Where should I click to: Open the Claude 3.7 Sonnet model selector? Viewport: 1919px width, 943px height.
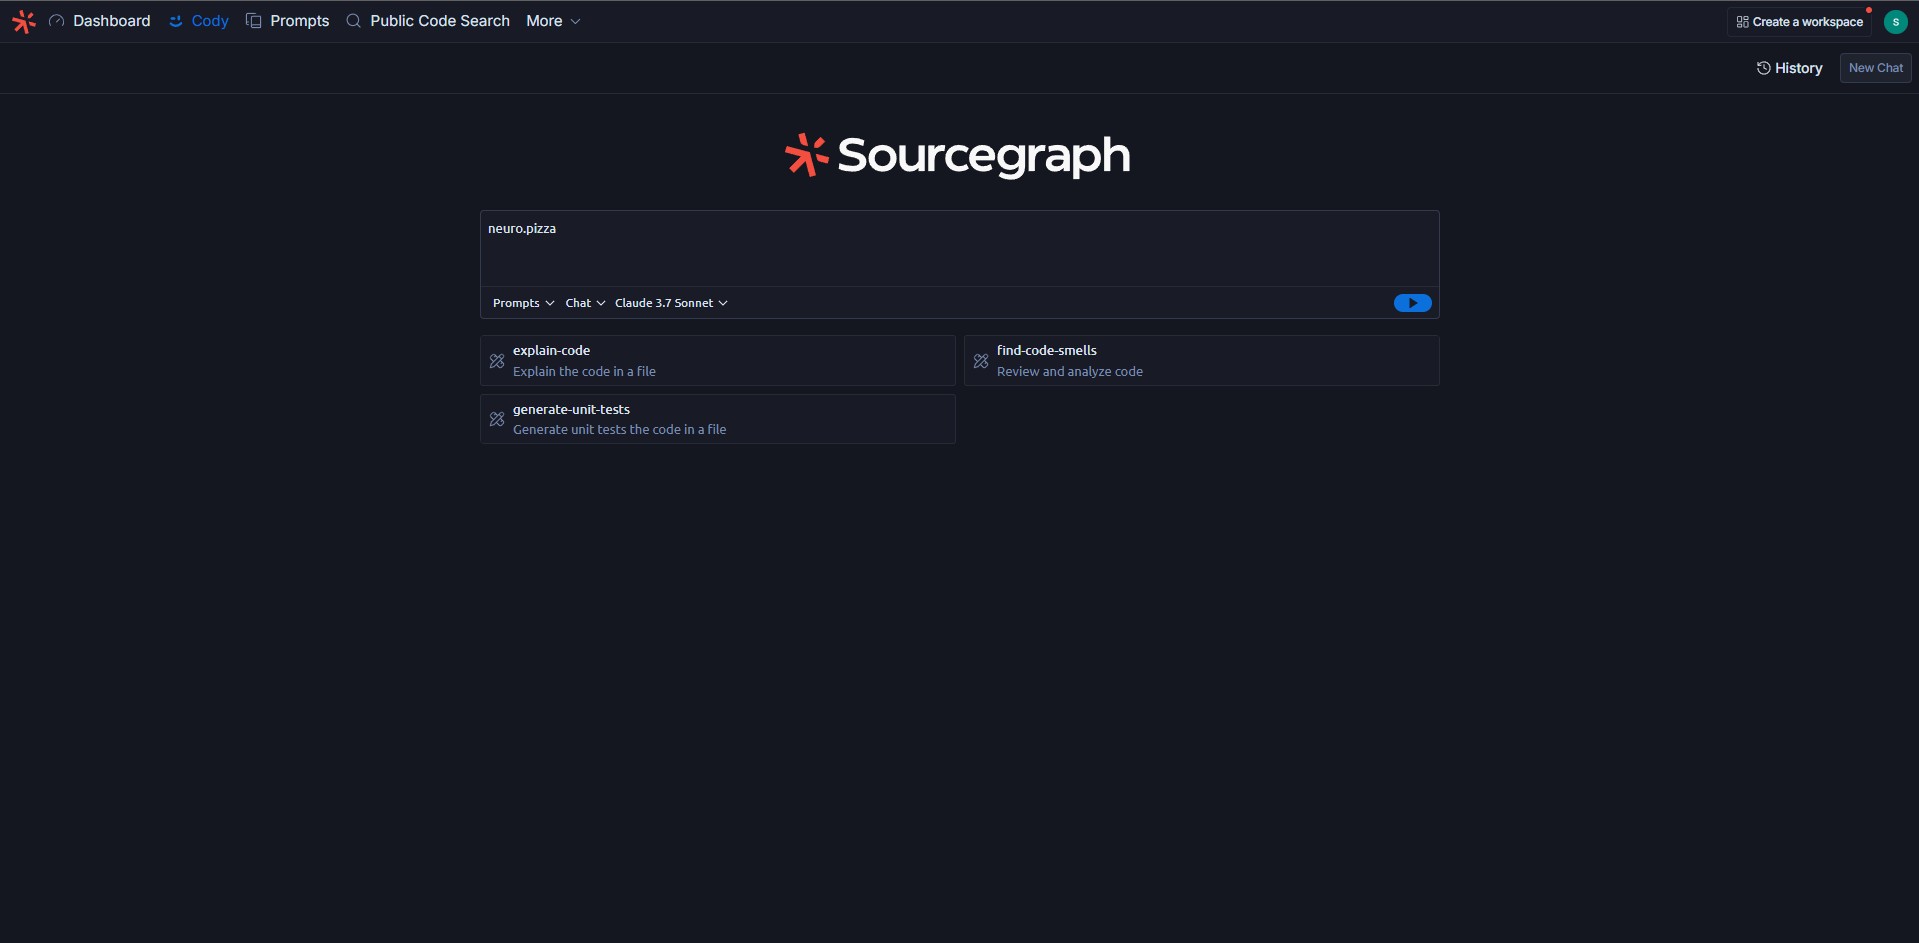coord(671,303)
